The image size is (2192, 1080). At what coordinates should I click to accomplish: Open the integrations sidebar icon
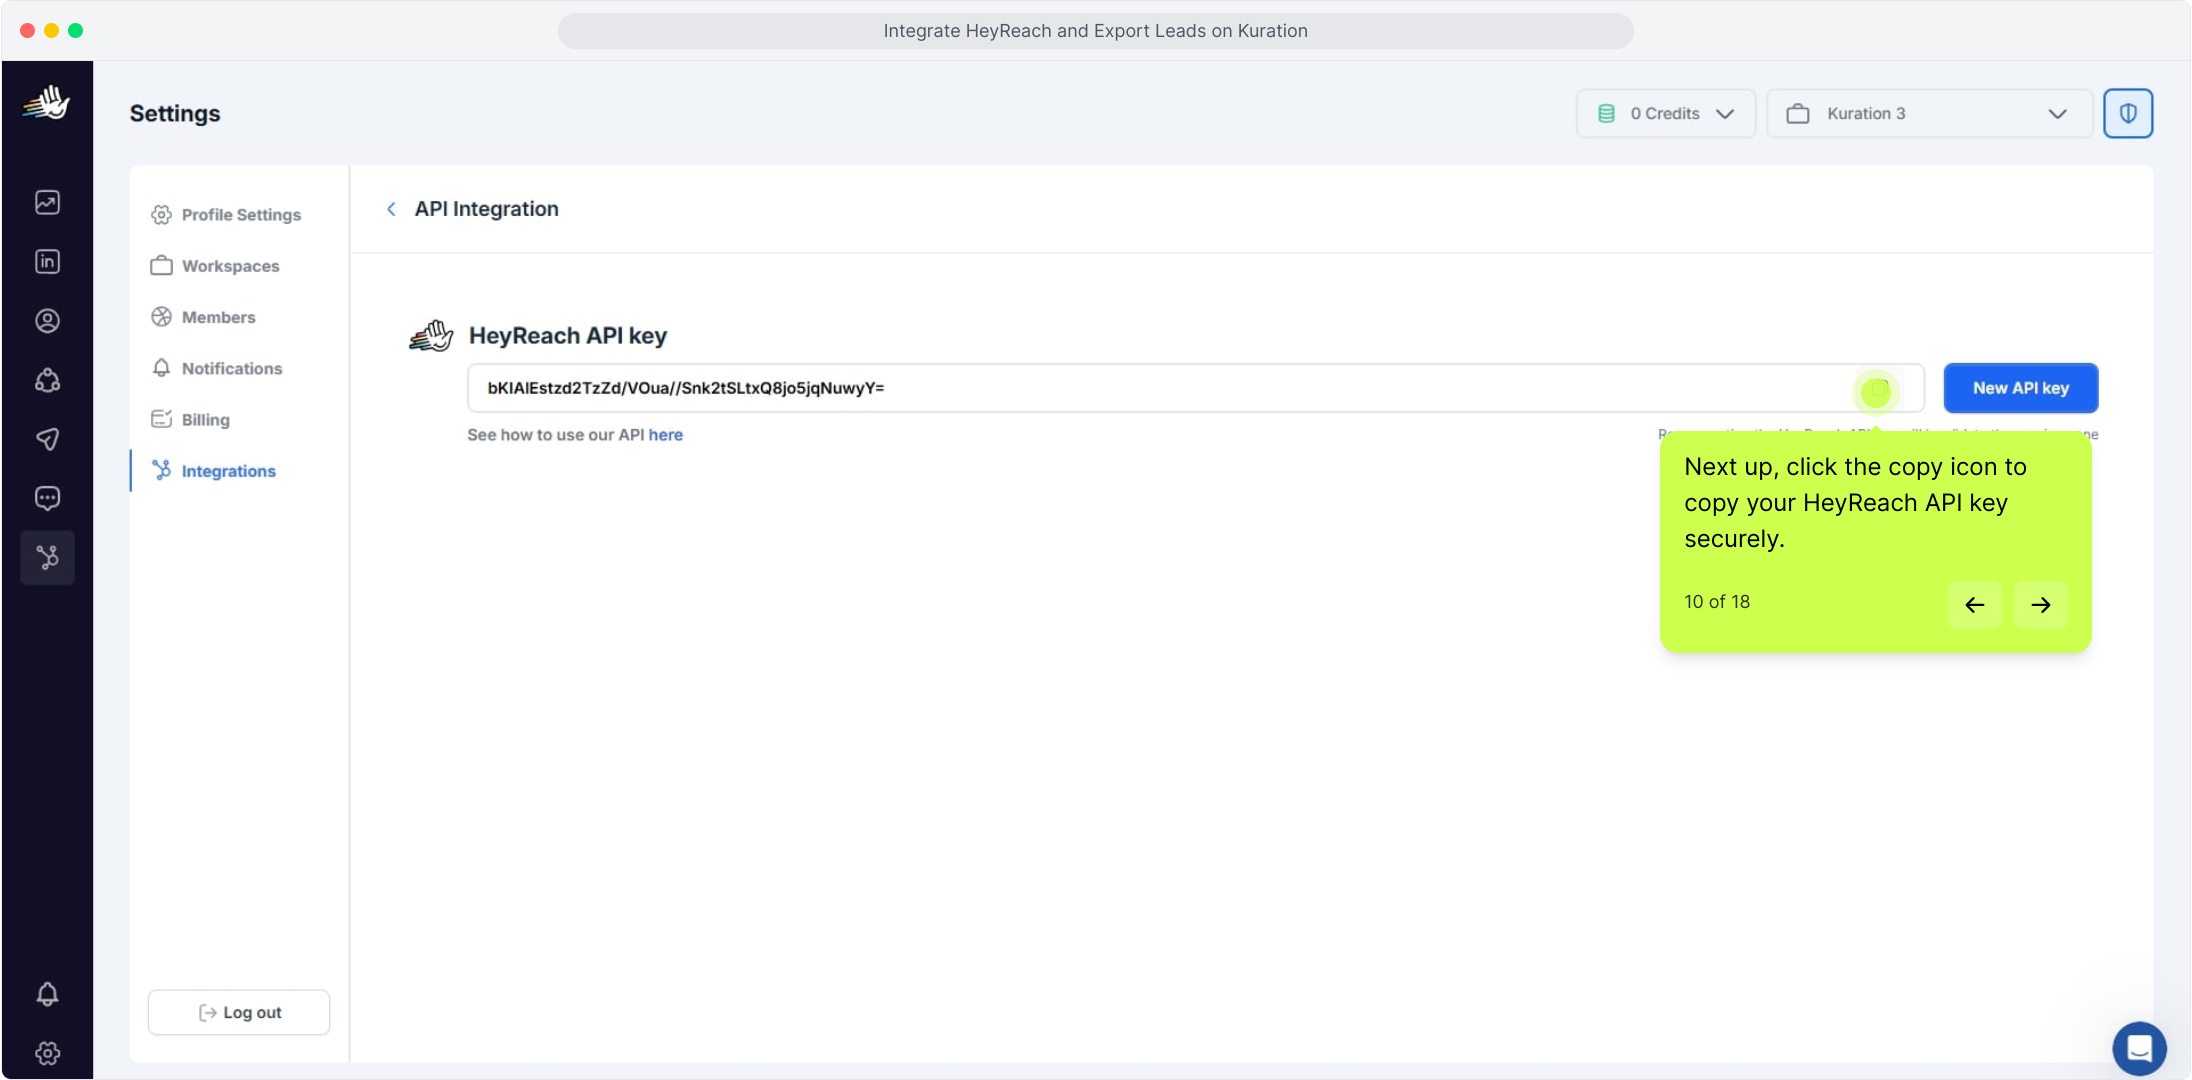47,557
